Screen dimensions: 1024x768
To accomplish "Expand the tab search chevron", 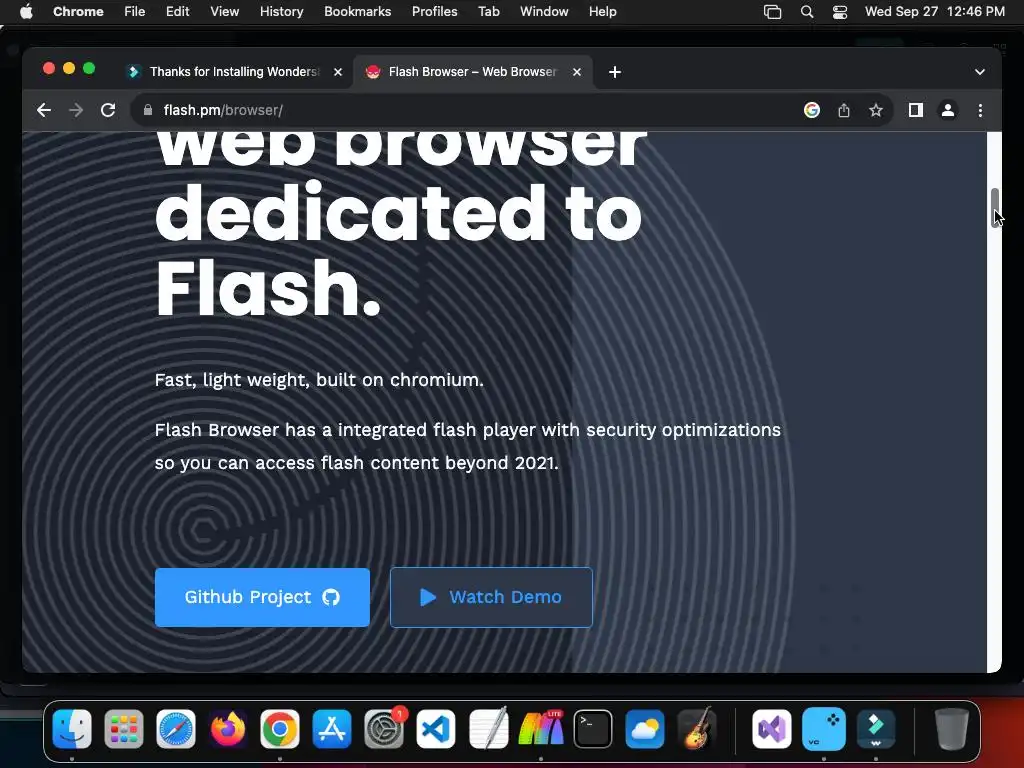I will (x=980, y=72).
